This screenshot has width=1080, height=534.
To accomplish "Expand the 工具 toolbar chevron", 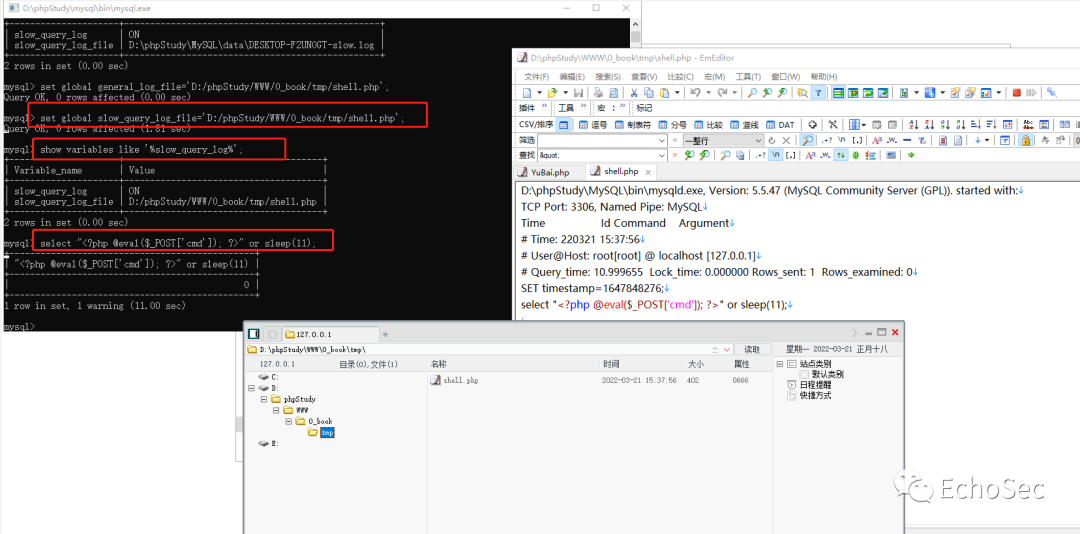I will click(583, 106).
